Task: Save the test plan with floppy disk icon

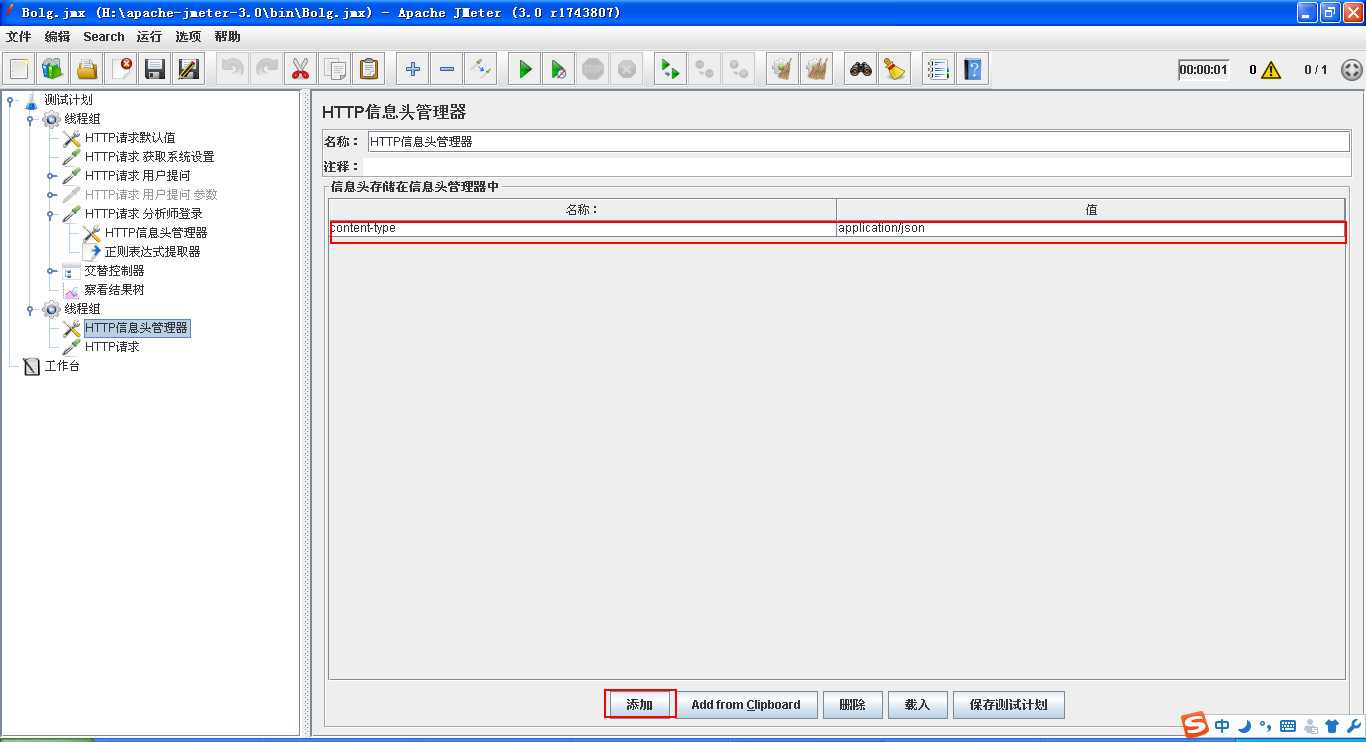Action: coord(155,69)
